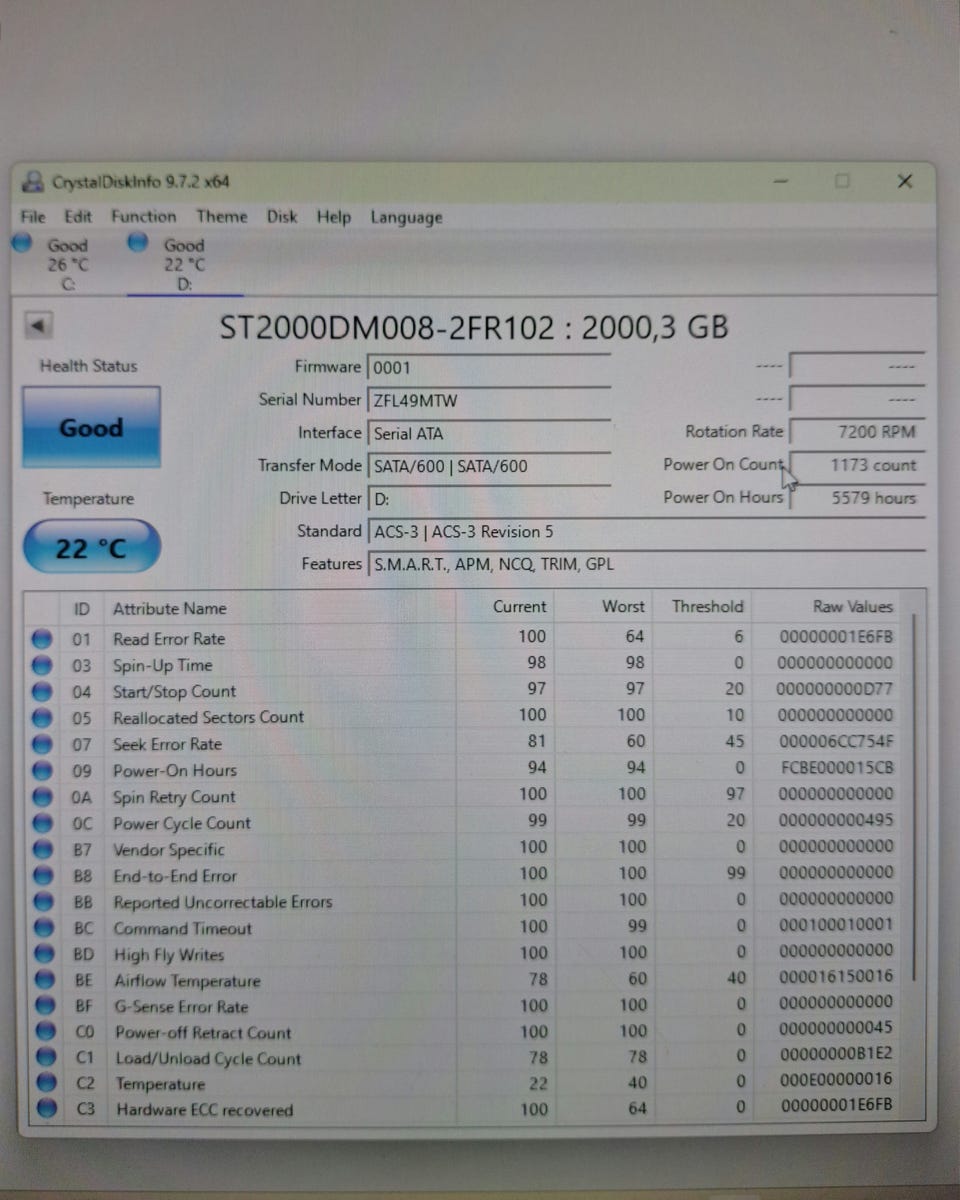Viewport: 960px width, 1200px height.
Task: Open the Edit menu
Action: click(x=78, y=217)
